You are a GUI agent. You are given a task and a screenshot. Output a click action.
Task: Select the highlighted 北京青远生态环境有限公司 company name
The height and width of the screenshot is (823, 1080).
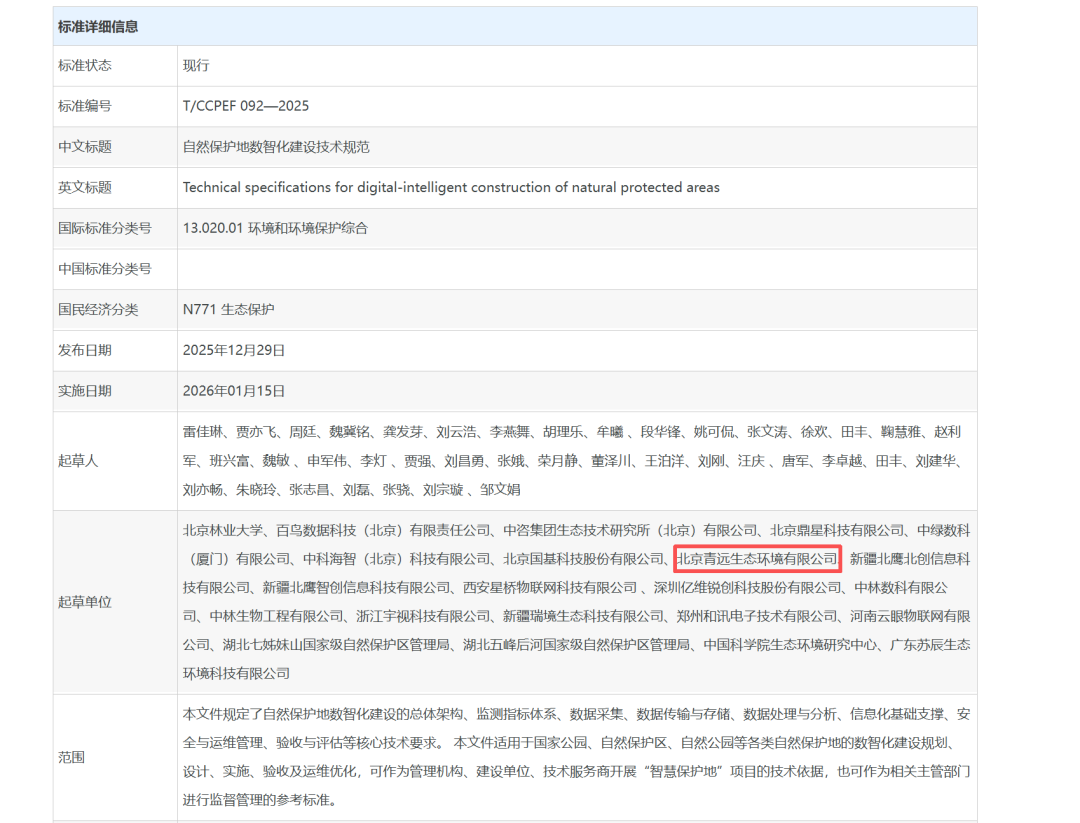tap(756, 558)
